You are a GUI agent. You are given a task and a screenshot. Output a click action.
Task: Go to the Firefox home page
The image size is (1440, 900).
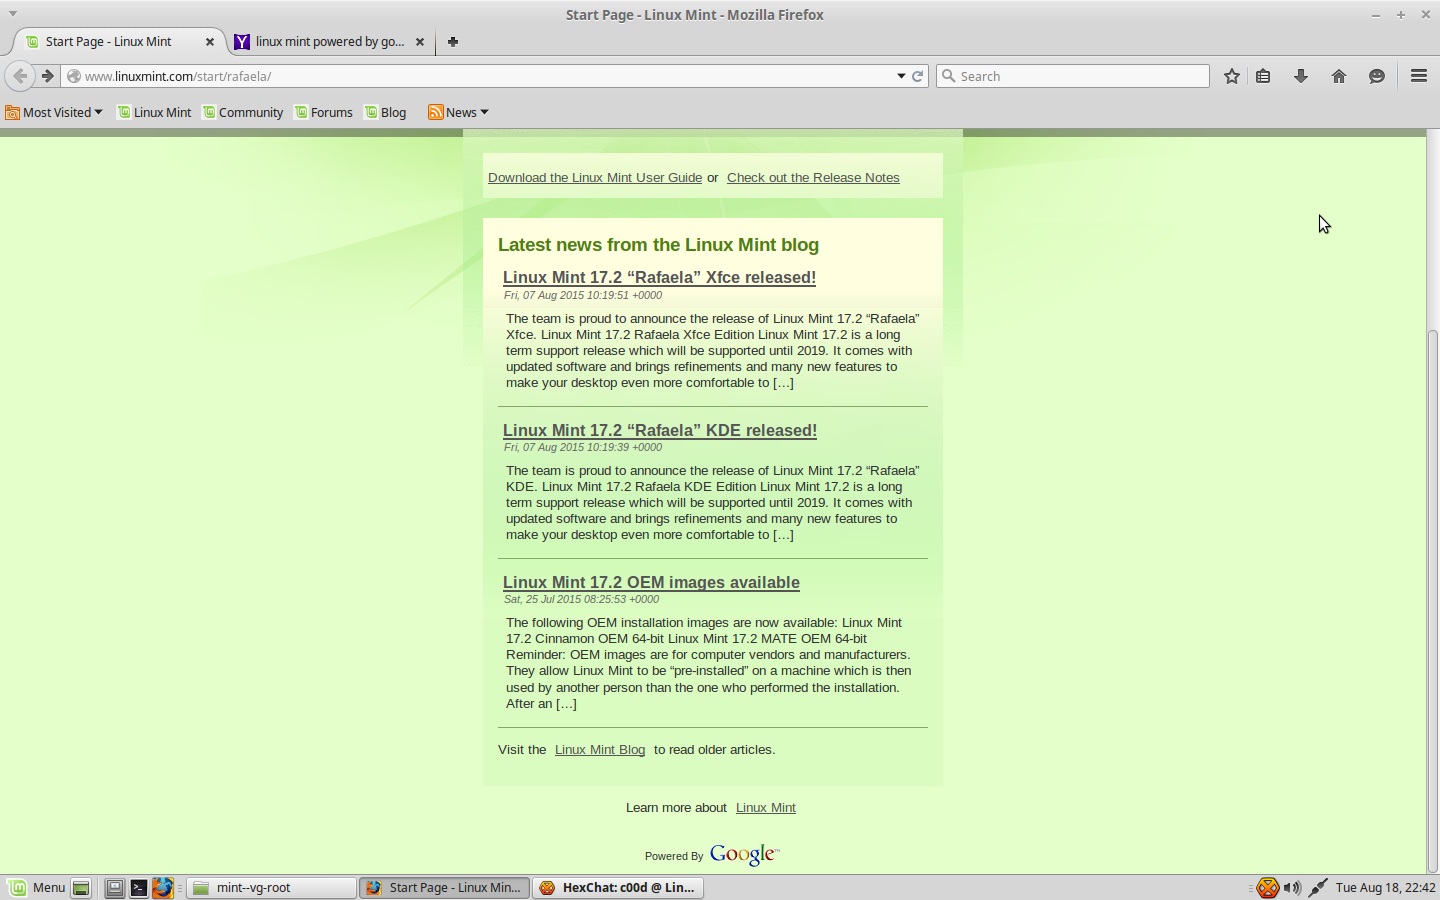(x=1339, y=76)
